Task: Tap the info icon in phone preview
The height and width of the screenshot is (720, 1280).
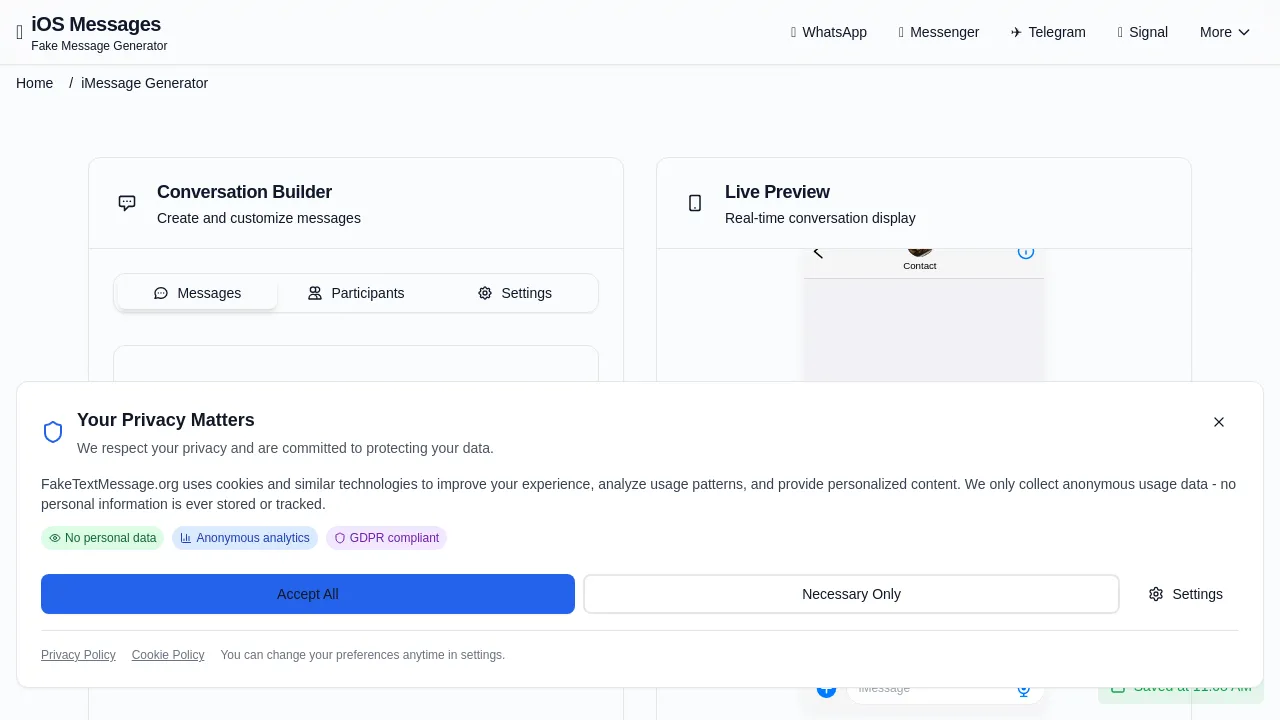Action: (x=1026, y=252)
